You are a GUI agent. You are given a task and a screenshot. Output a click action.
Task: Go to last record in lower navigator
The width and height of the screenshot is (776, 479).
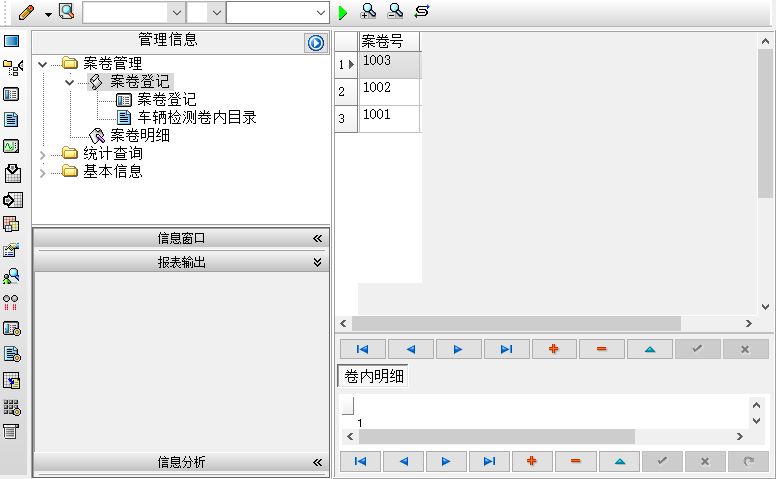(x=489, y=461)
